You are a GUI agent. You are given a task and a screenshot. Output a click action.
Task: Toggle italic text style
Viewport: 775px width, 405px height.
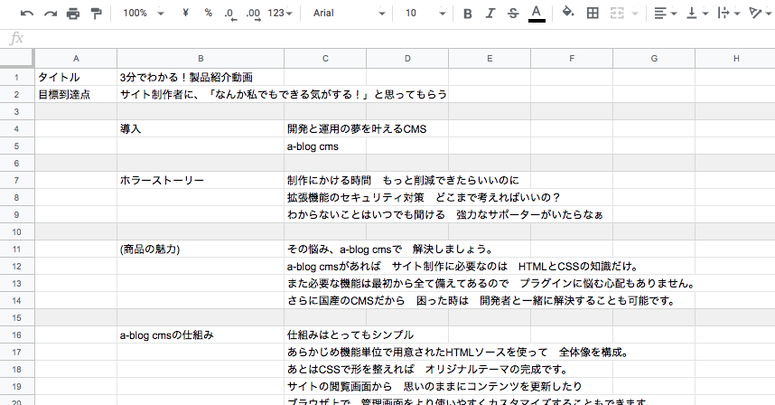click(x=490, y=14)
